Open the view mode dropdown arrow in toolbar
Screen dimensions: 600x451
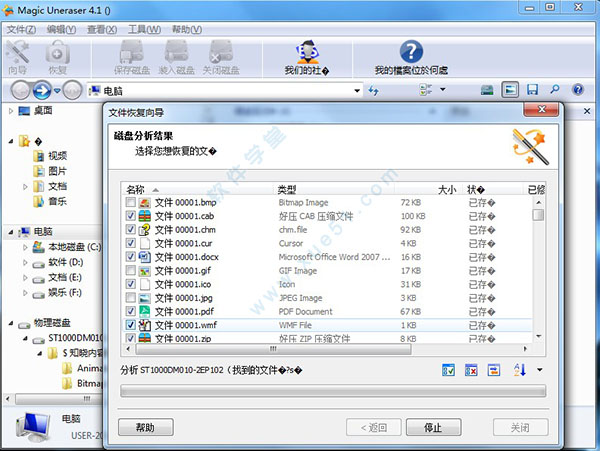tap(443, 89)
